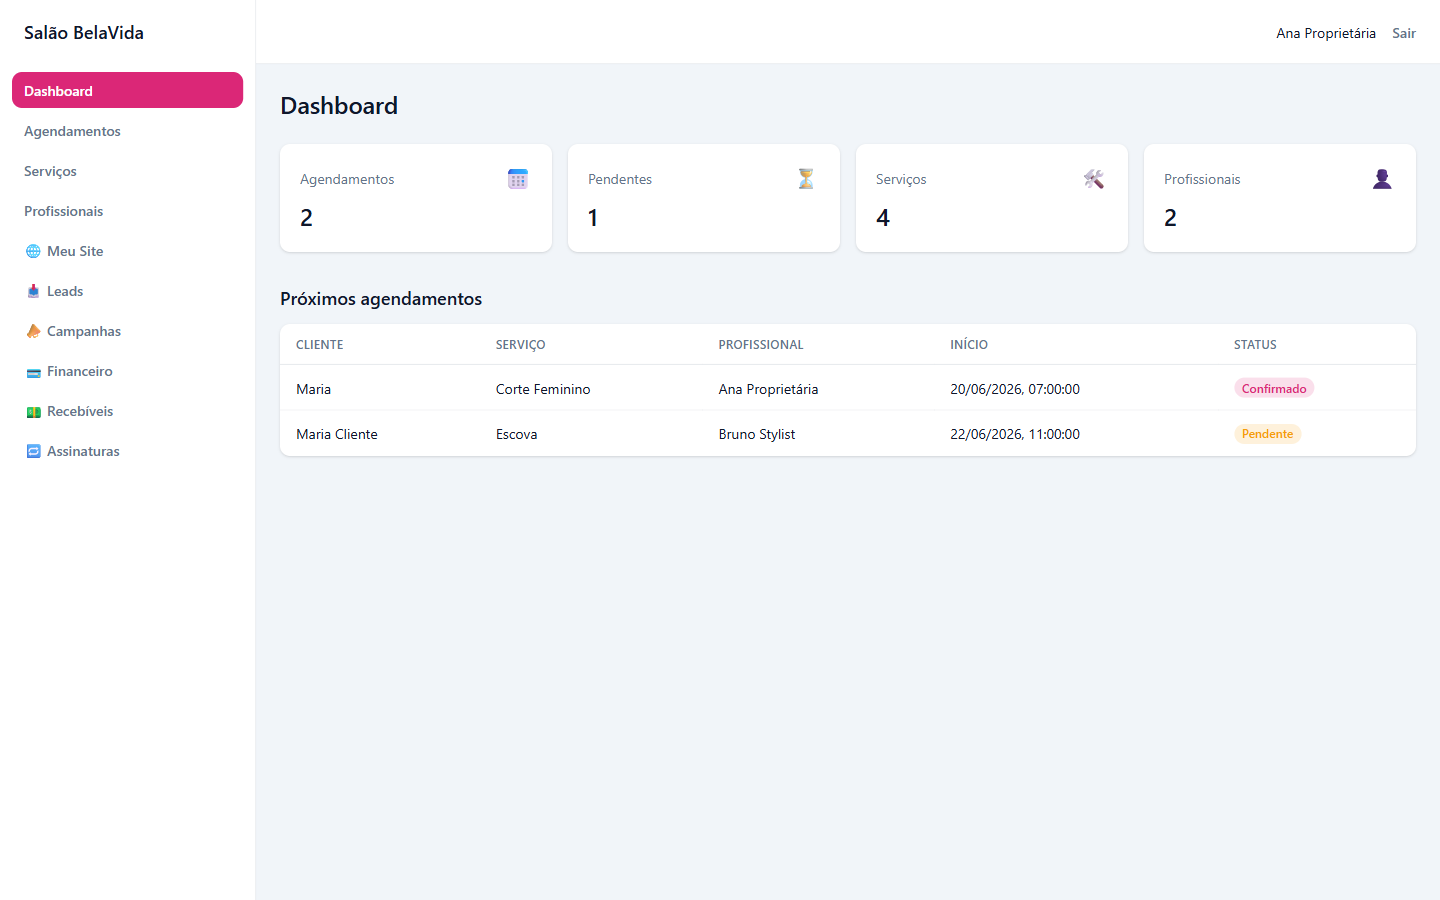This screenshot has height=900, width=1440.
Task: Open the Meu Site sidebar label
Action: click(75, 251)
